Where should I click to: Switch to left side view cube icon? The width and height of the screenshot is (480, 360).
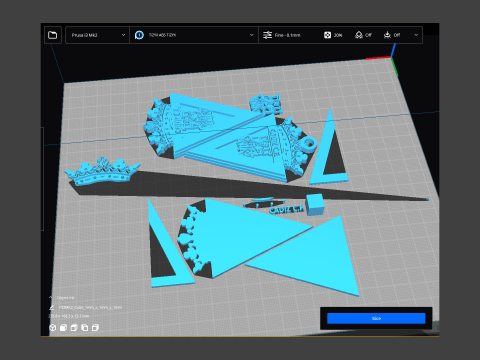click(x=85, y=328)
